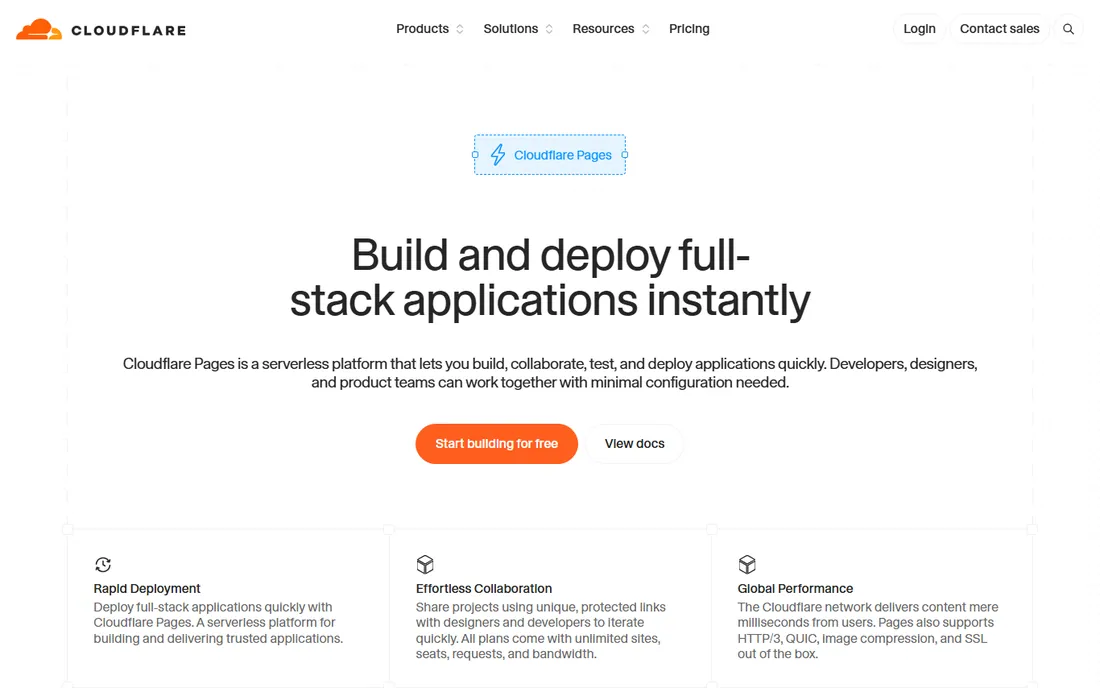Click the Global Performance cube icon
1100x688 pixels.
coord(747,565)
